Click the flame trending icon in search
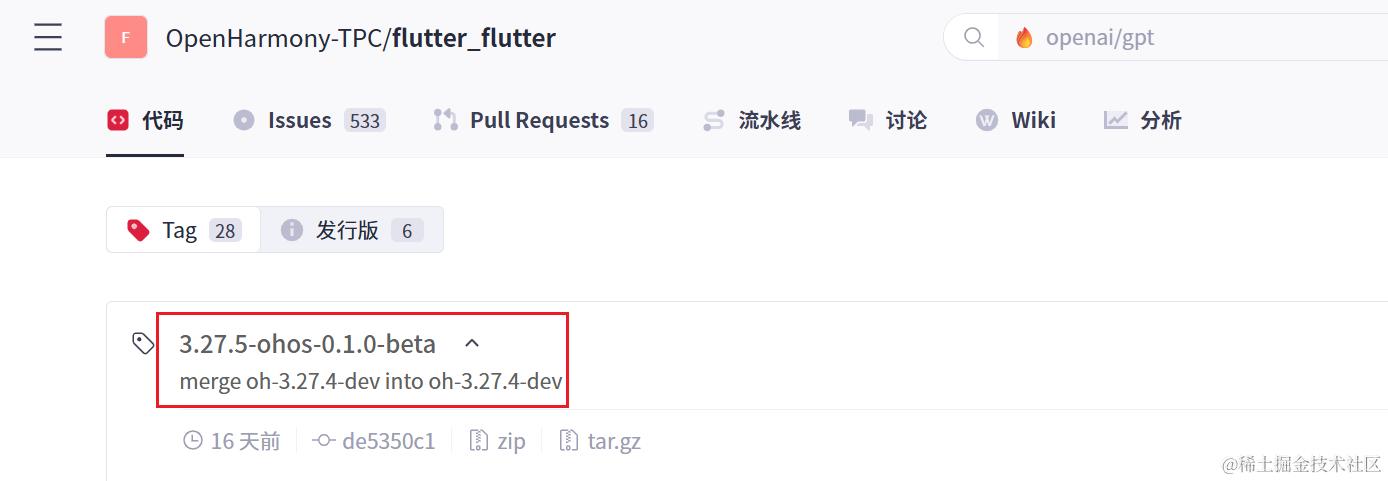 1024,38
